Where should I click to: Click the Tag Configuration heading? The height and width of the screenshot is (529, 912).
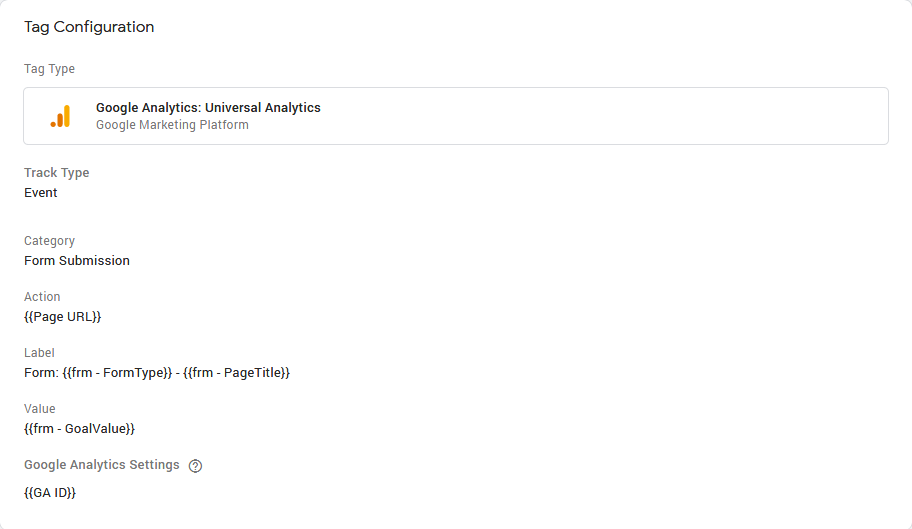pyautogui.click(x=89, y=27)
